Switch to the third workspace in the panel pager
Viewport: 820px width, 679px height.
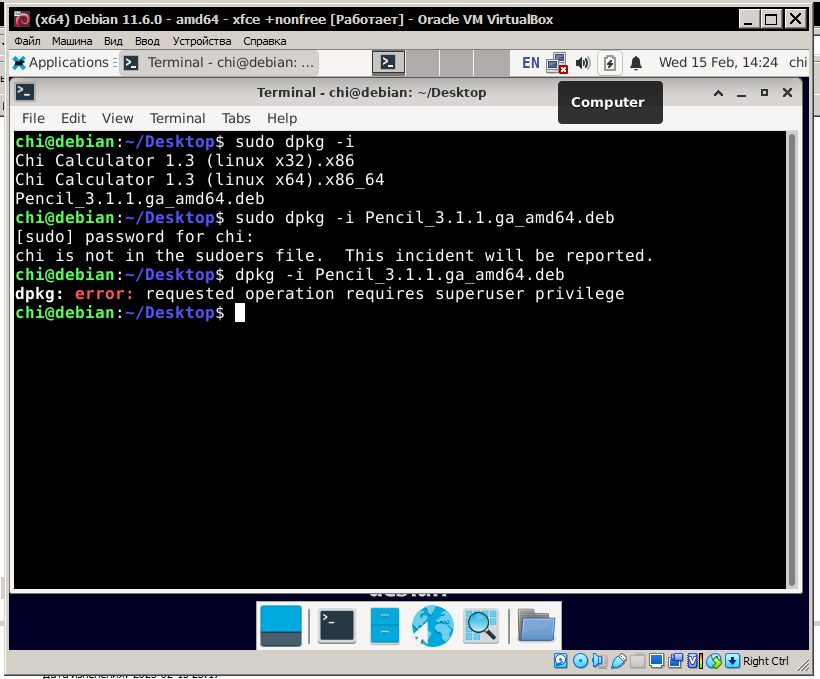(x=457, y=63)
